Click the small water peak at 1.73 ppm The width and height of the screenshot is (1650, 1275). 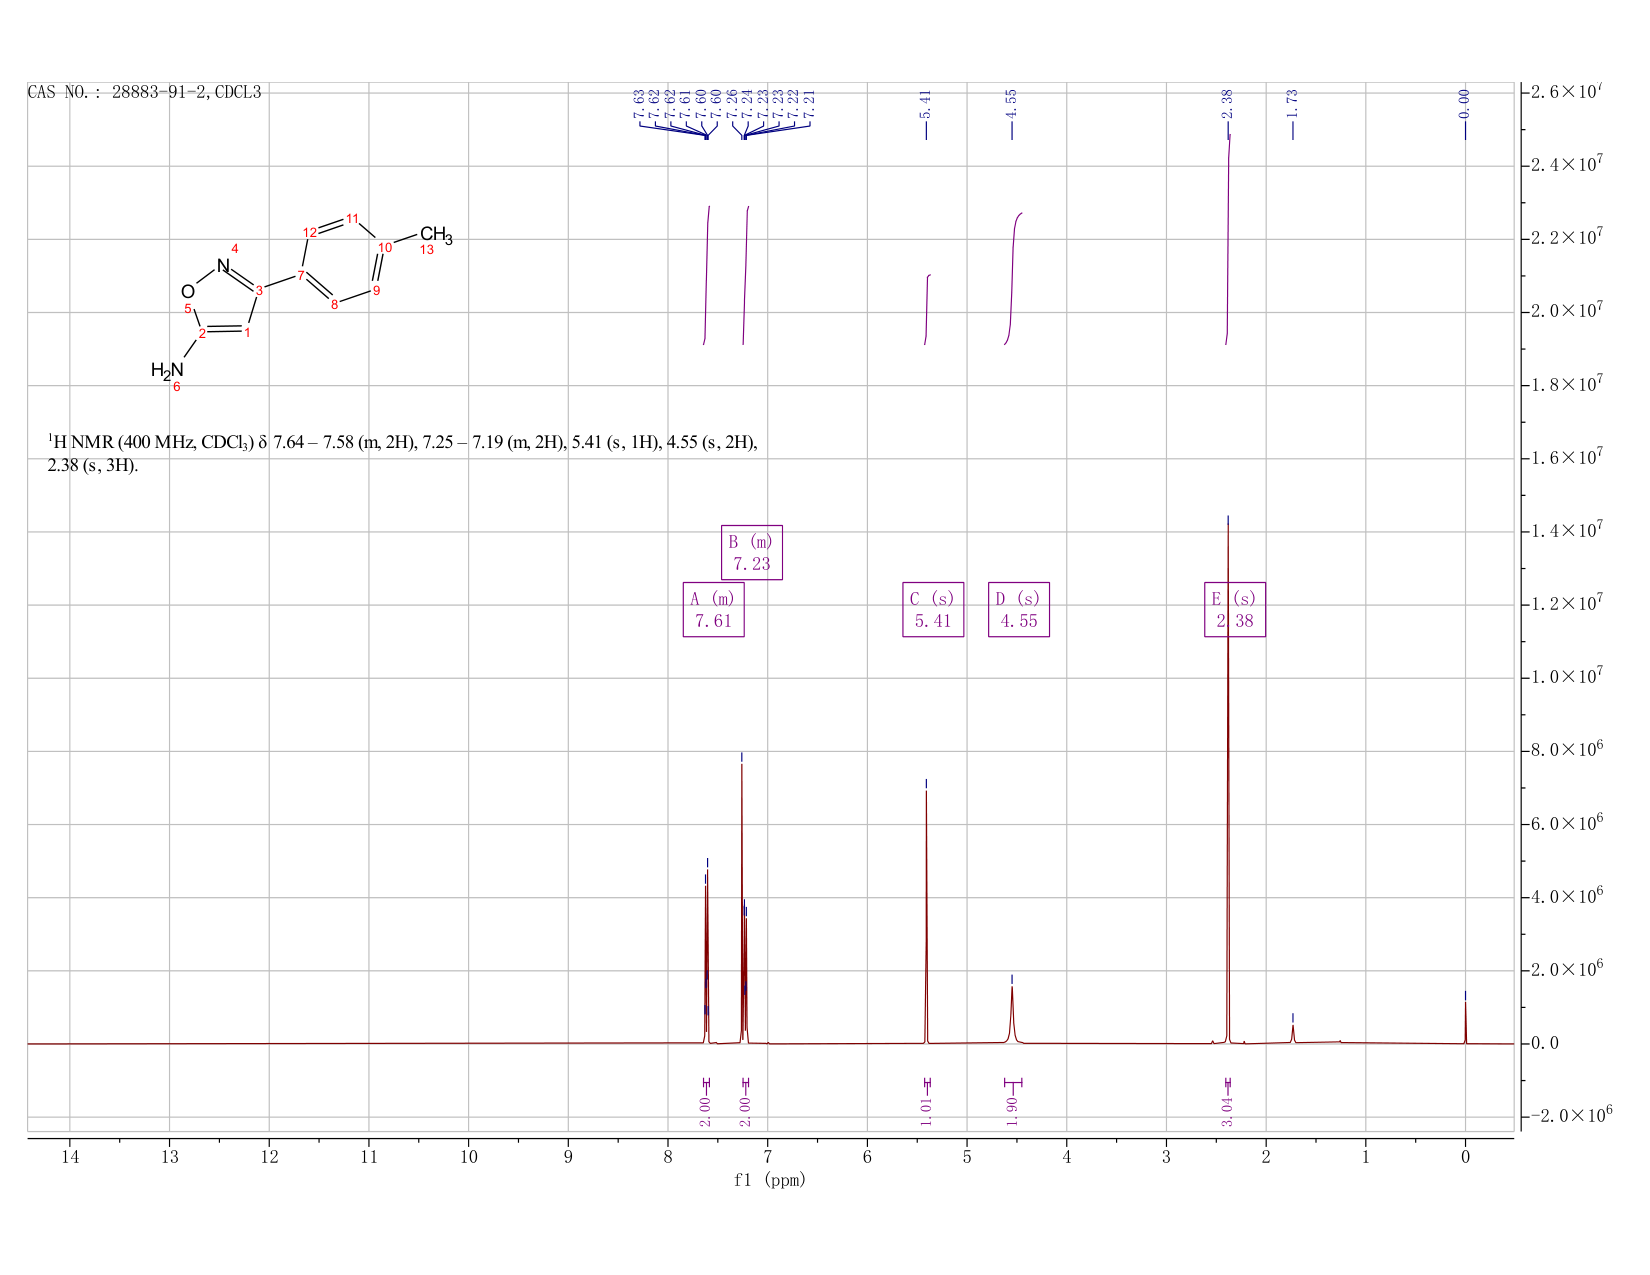click(1292, 1033)
